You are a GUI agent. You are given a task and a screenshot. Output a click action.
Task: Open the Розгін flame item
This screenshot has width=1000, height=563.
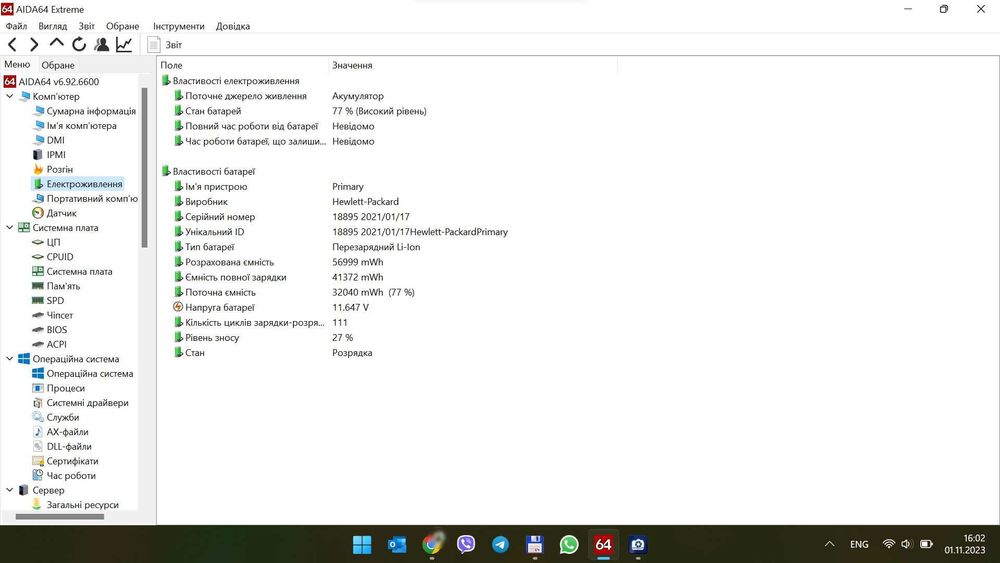click(x=53, y=170)
